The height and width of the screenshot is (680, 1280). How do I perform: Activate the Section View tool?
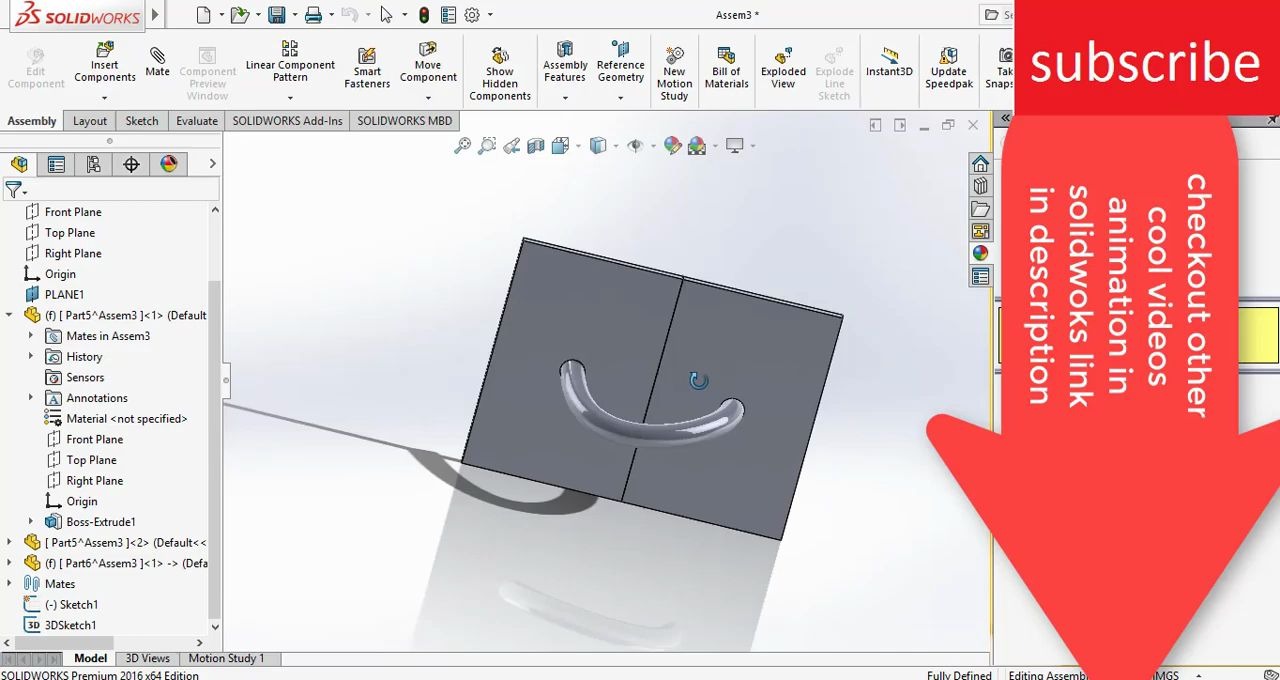point(536,145)
